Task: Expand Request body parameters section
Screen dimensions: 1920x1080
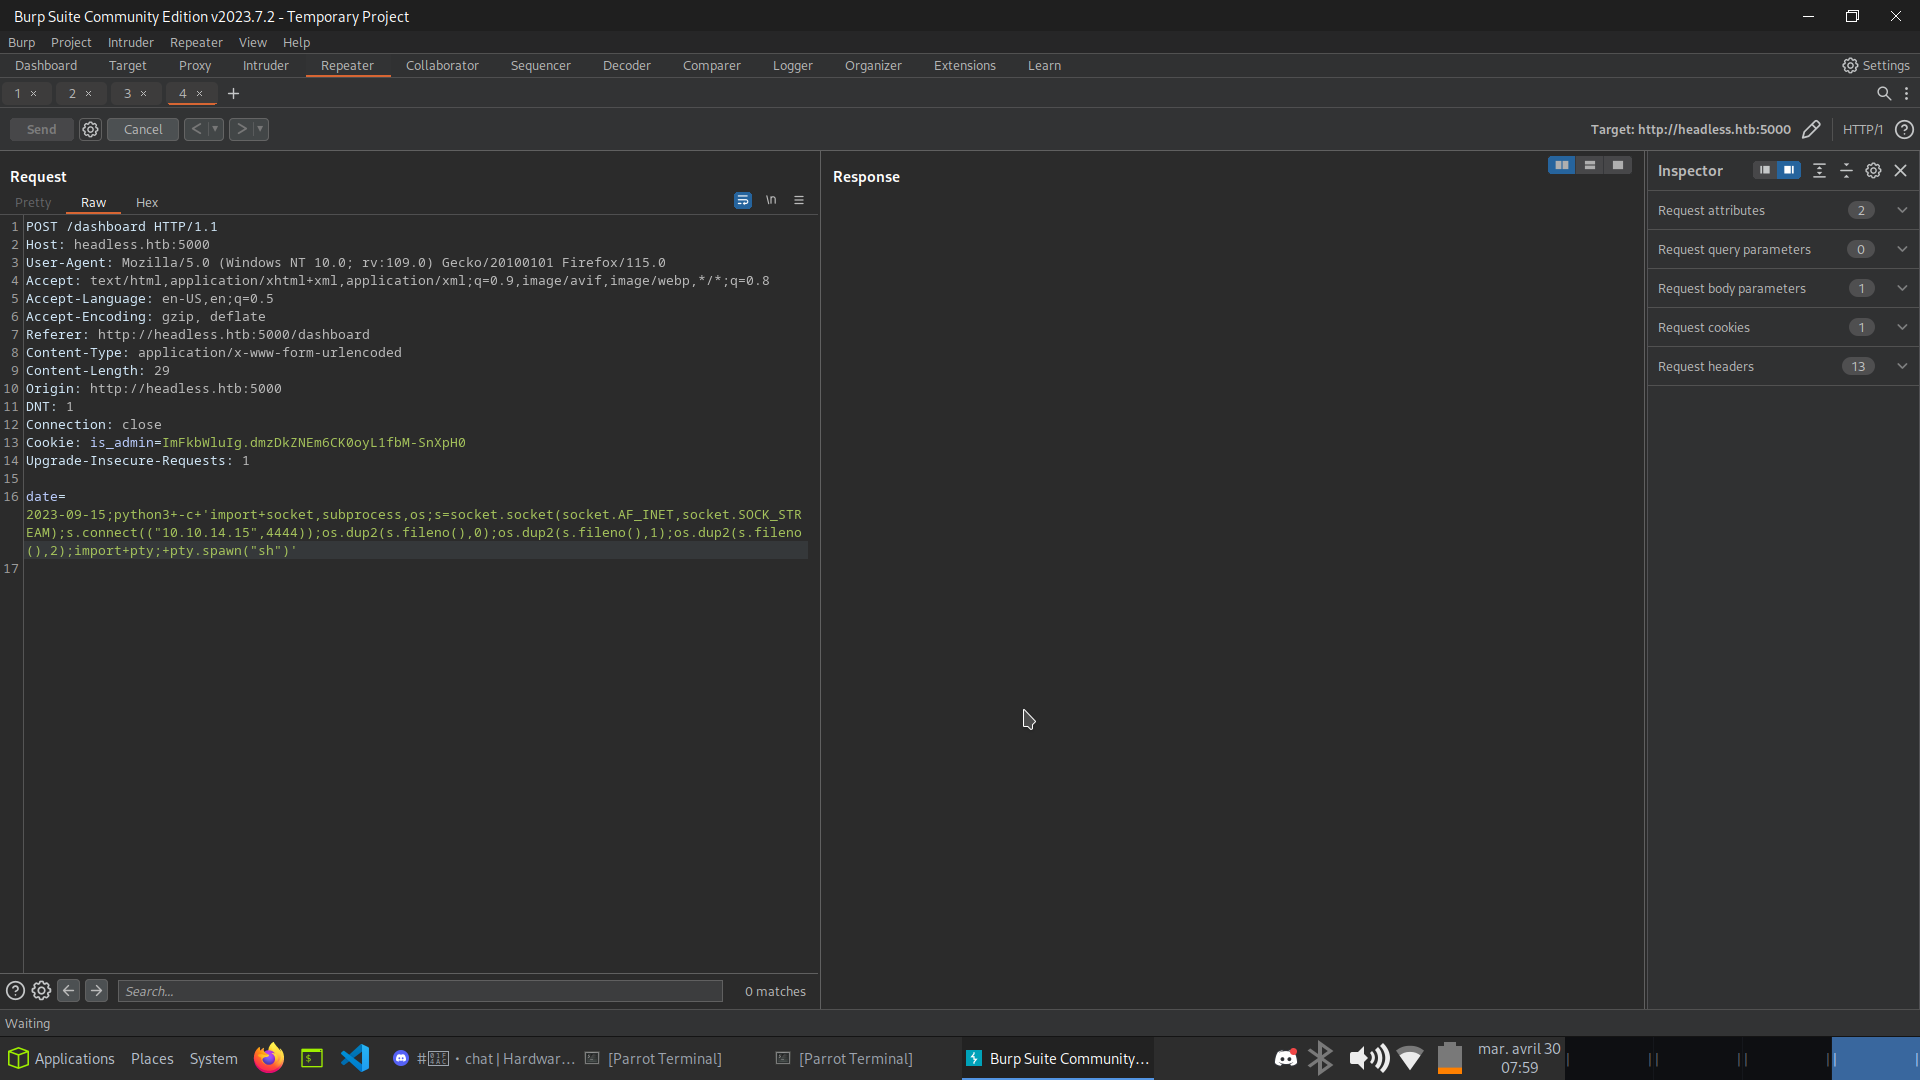Action: [x=1902, y=288]
